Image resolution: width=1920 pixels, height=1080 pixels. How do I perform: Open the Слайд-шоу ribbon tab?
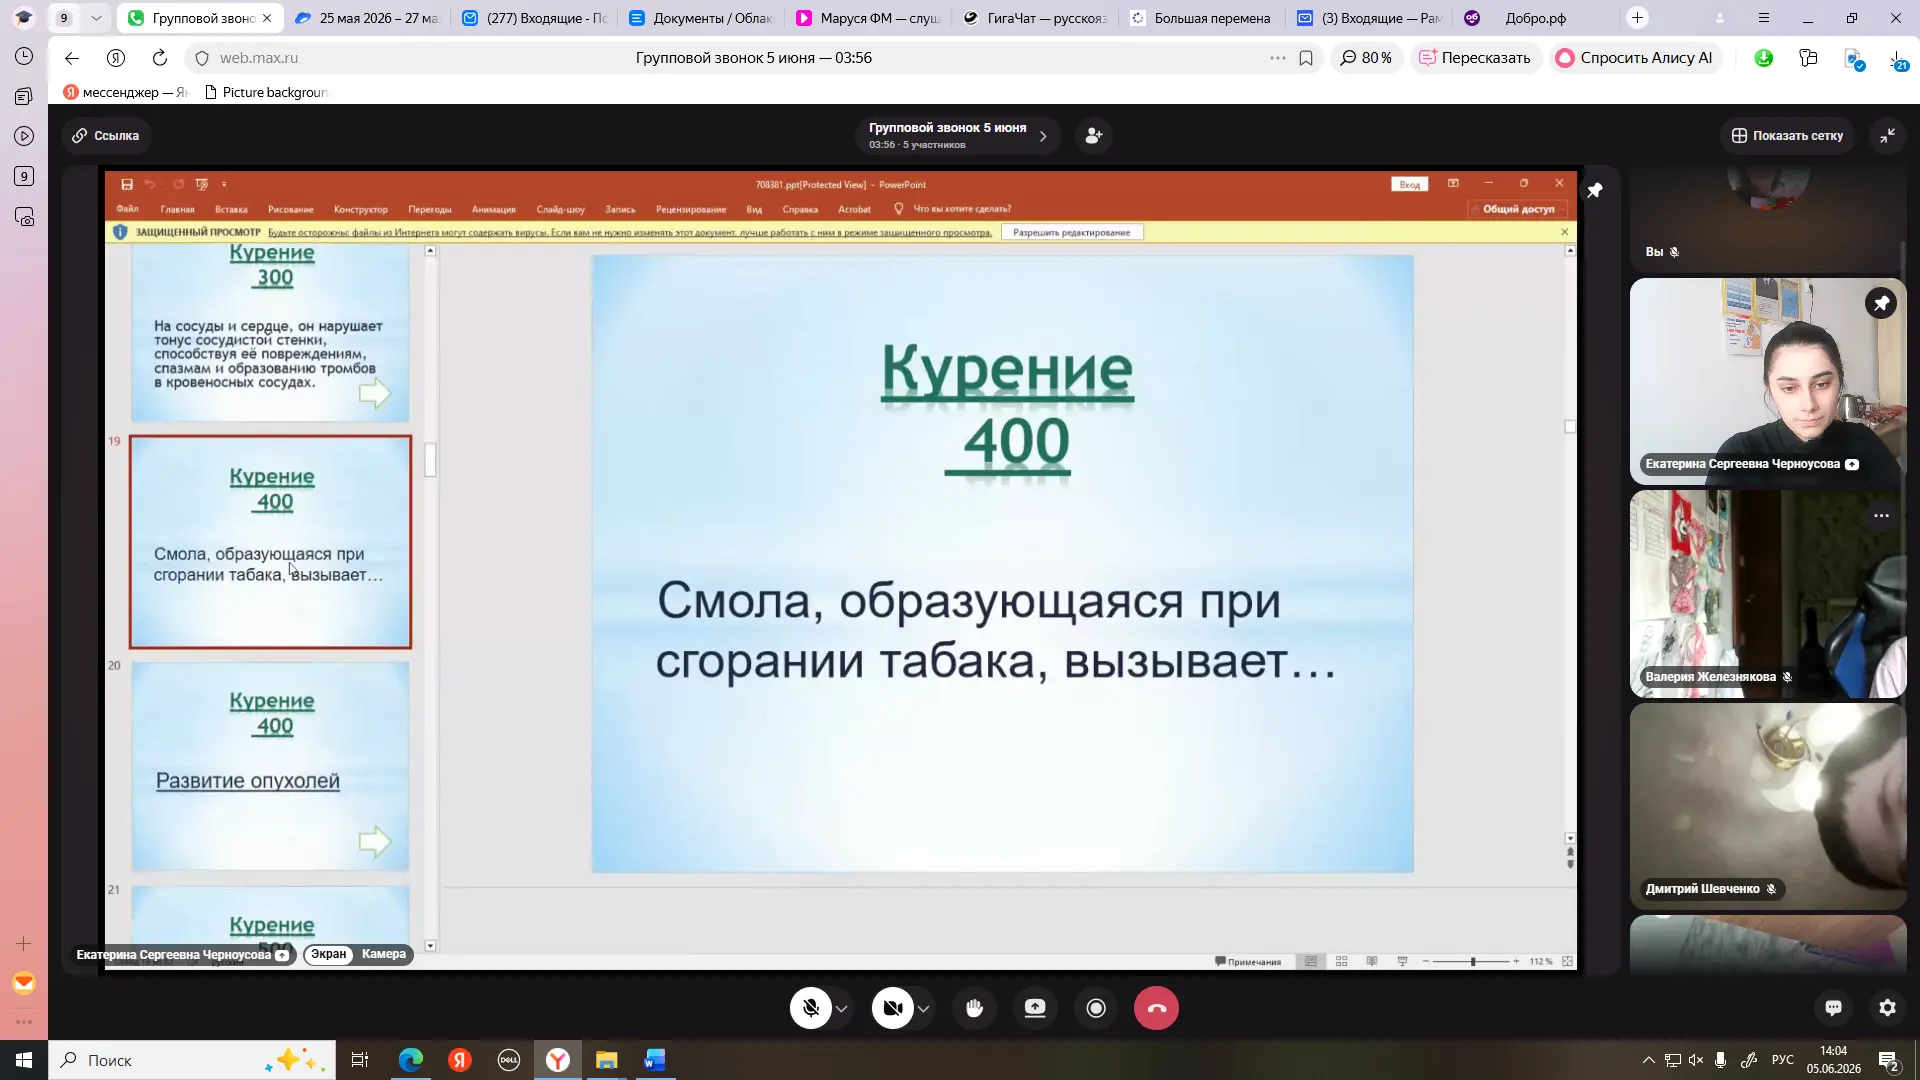tap(560, 209)
